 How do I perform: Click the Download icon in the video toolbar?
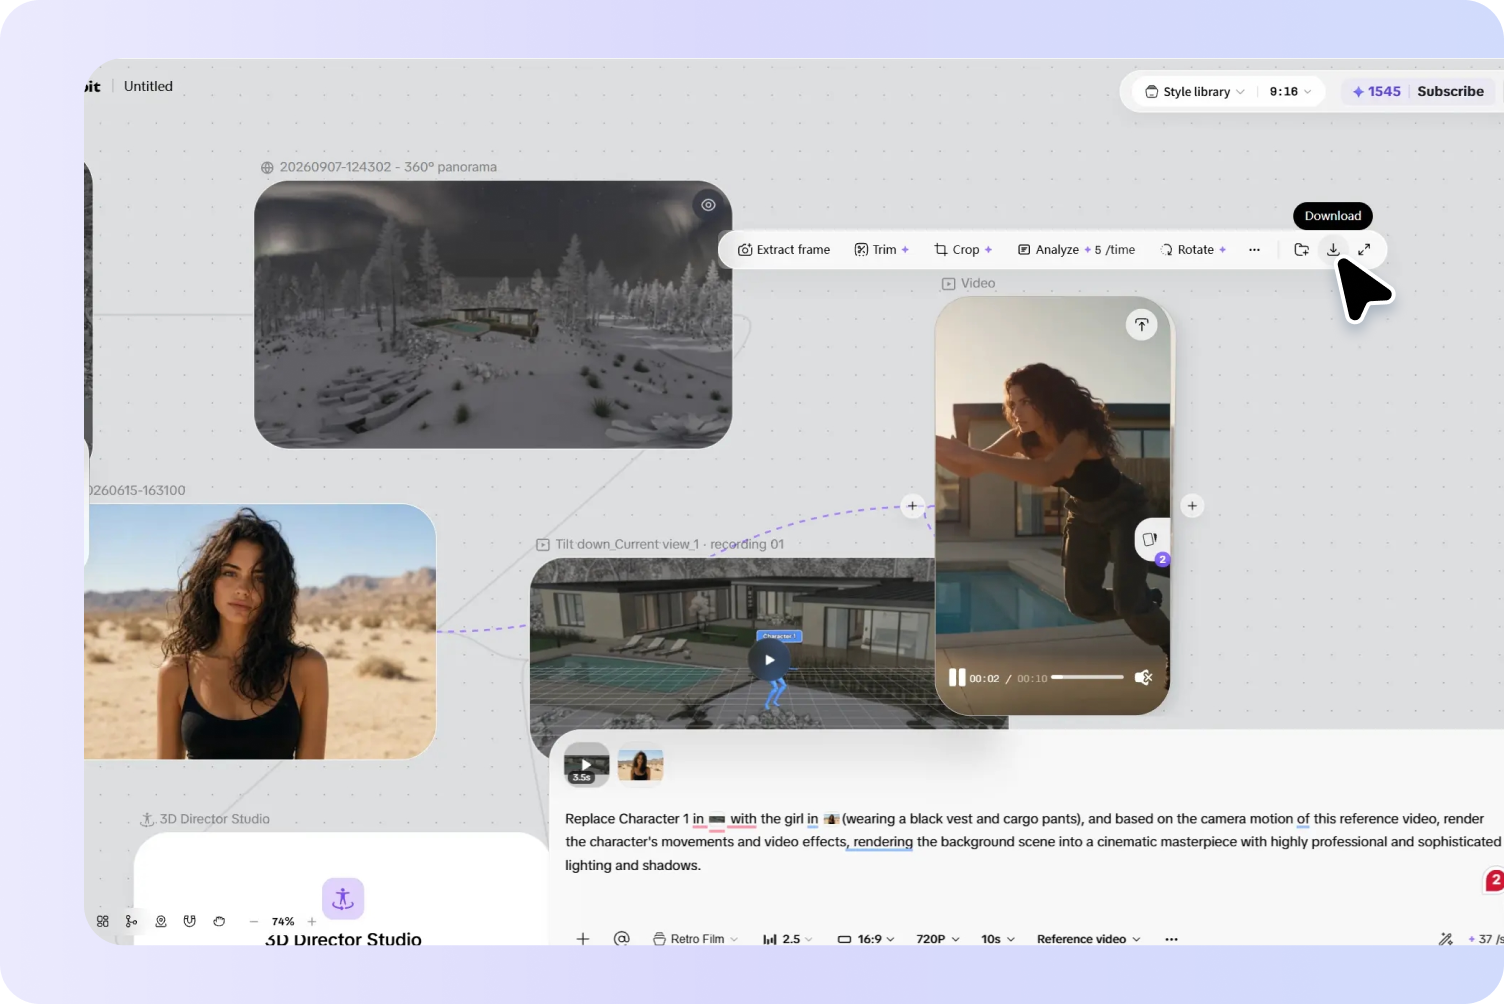tap(1333, 250)
